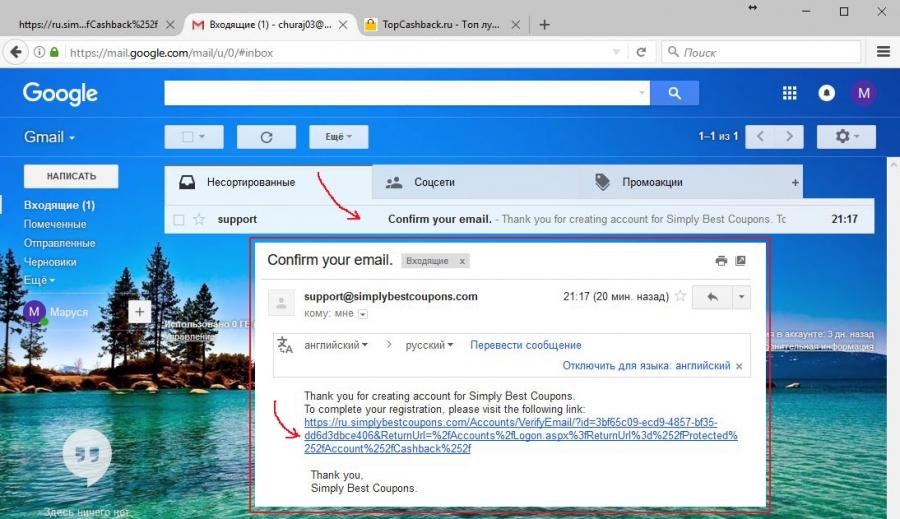Click the blue Gmail search button
Viewport: 900px width, 519px height.
(x=674, y=93)
